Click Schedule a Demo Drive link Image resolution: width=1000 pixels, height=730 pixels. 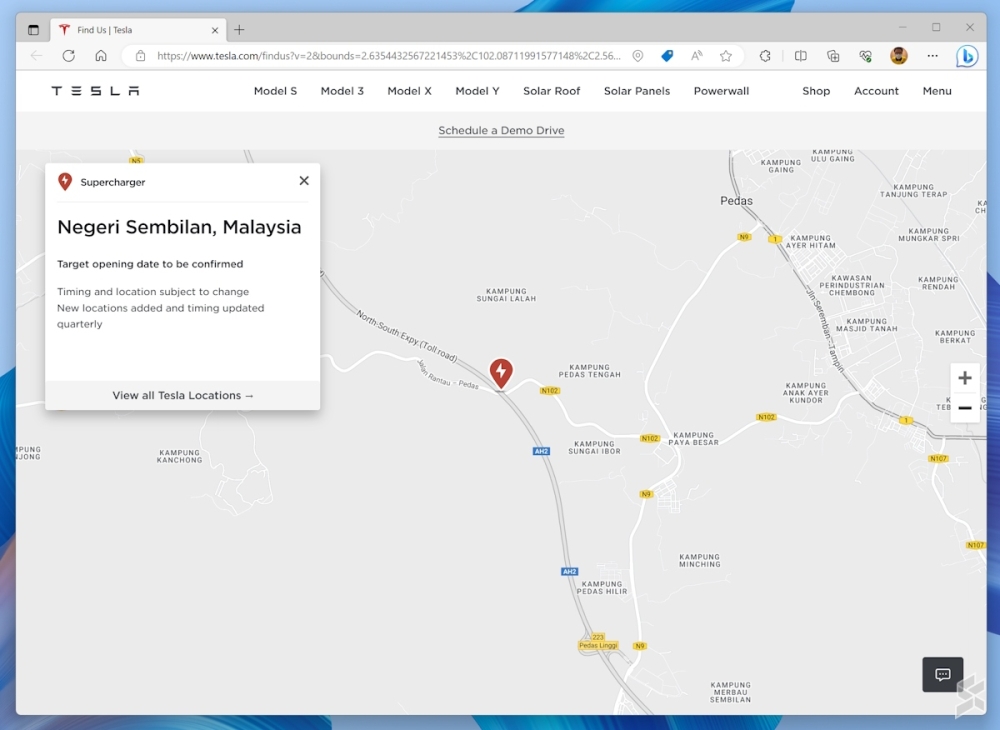(501, 131)
